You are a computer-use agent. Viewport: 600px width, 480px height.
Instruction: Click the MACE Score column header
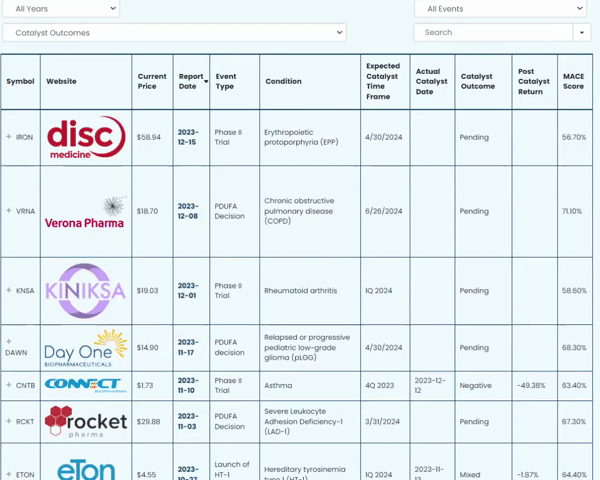(573, 82)
